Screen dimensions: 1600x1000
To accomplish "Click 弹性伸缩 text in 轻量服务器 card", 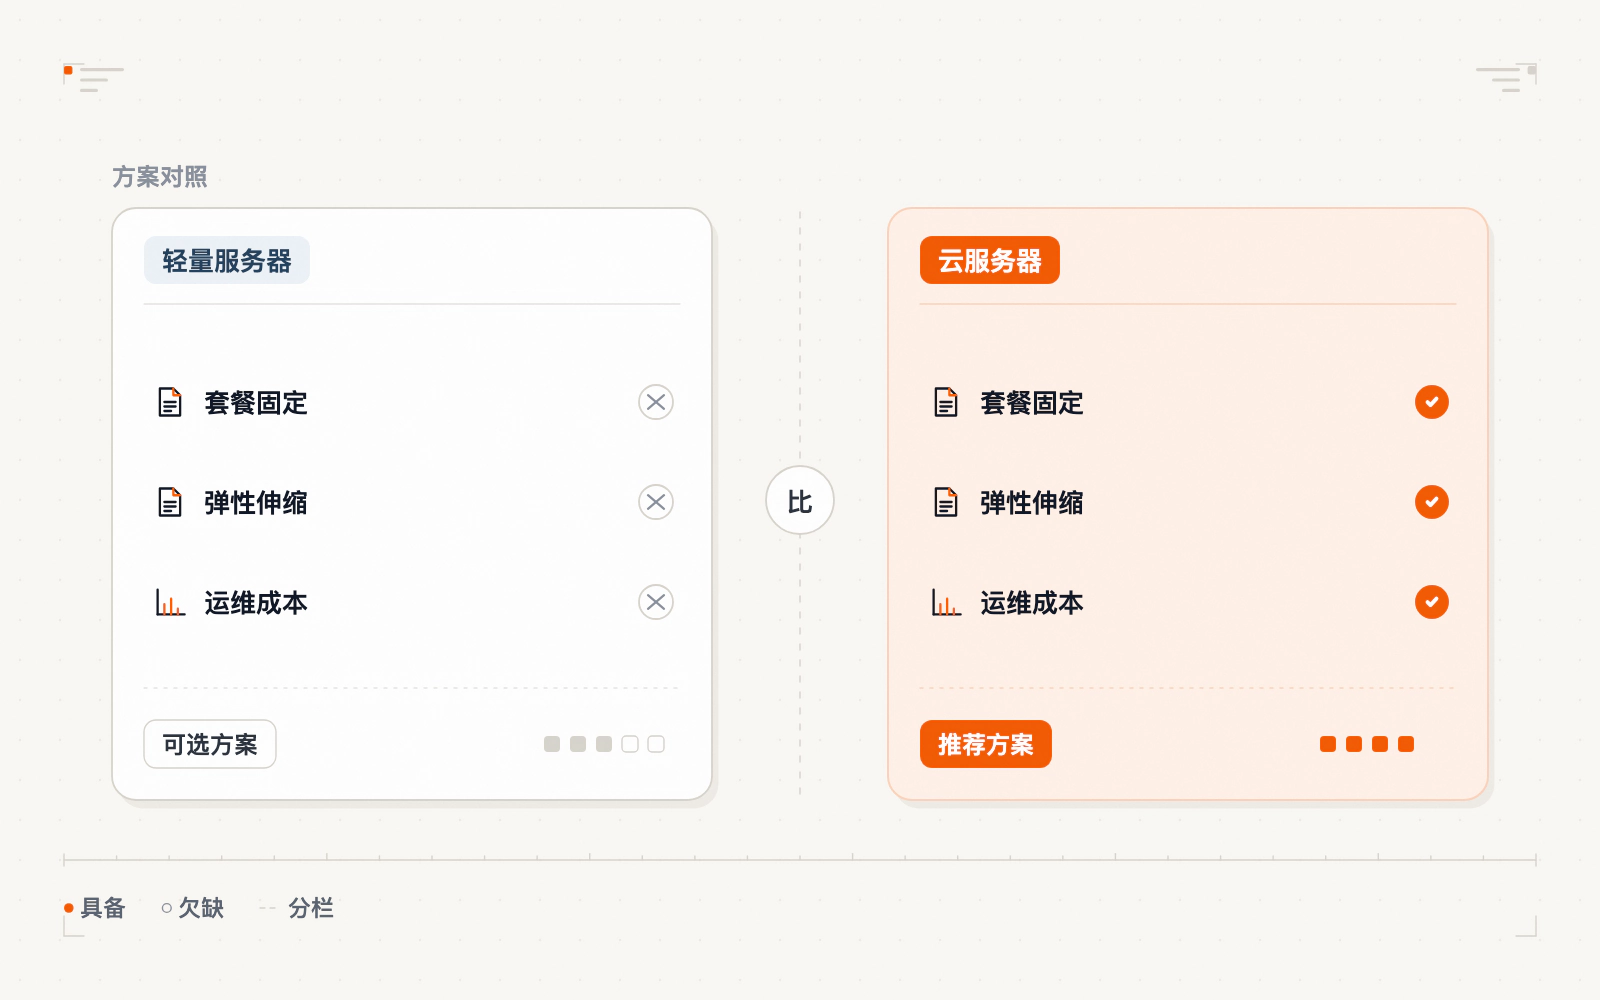I will (x=256, y=503).
